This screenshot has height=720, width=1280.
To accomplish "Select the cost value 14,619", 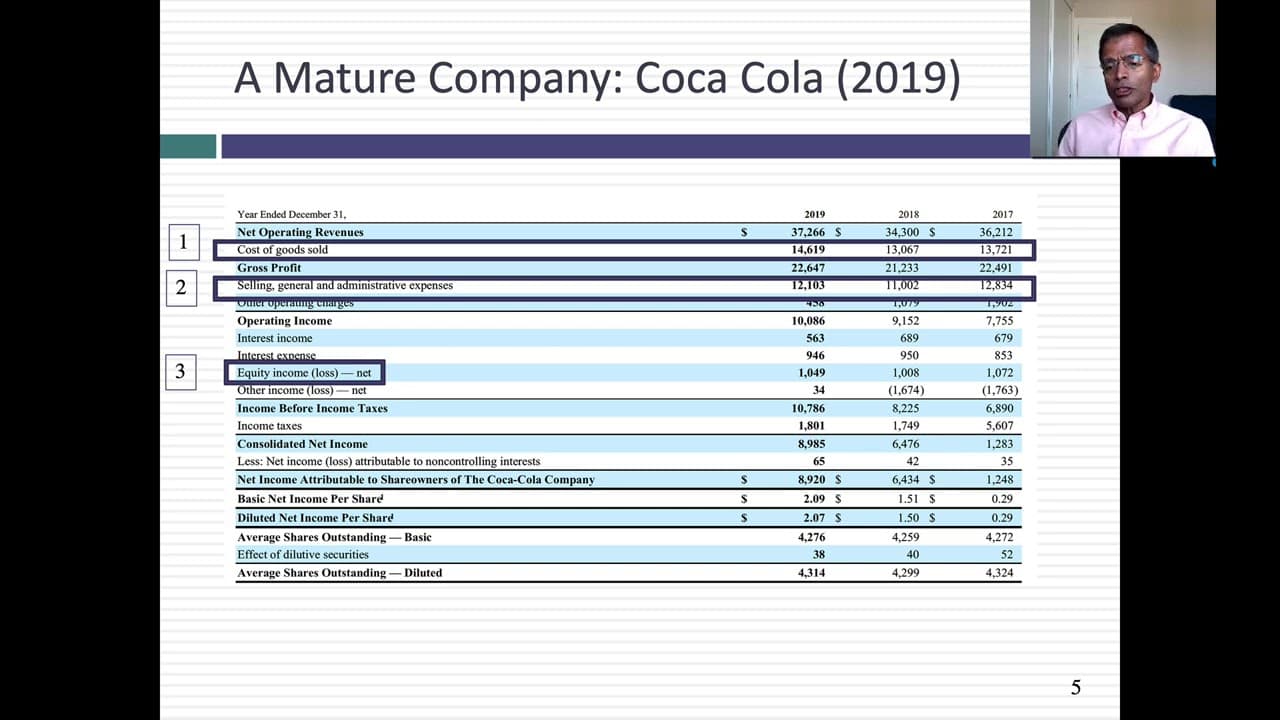I will click(808, 250).
